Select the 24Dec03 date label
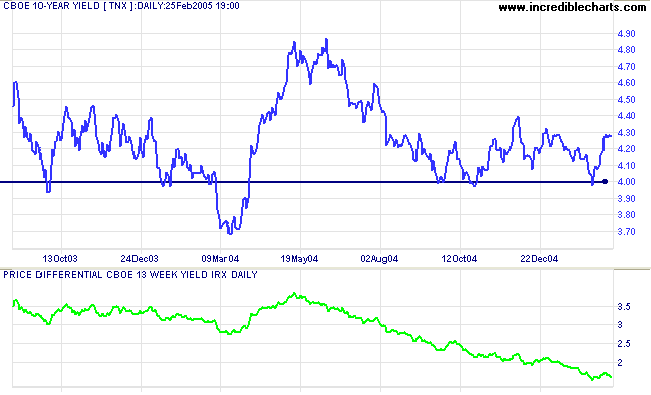 pyautogui.click(x=140, y=259)
